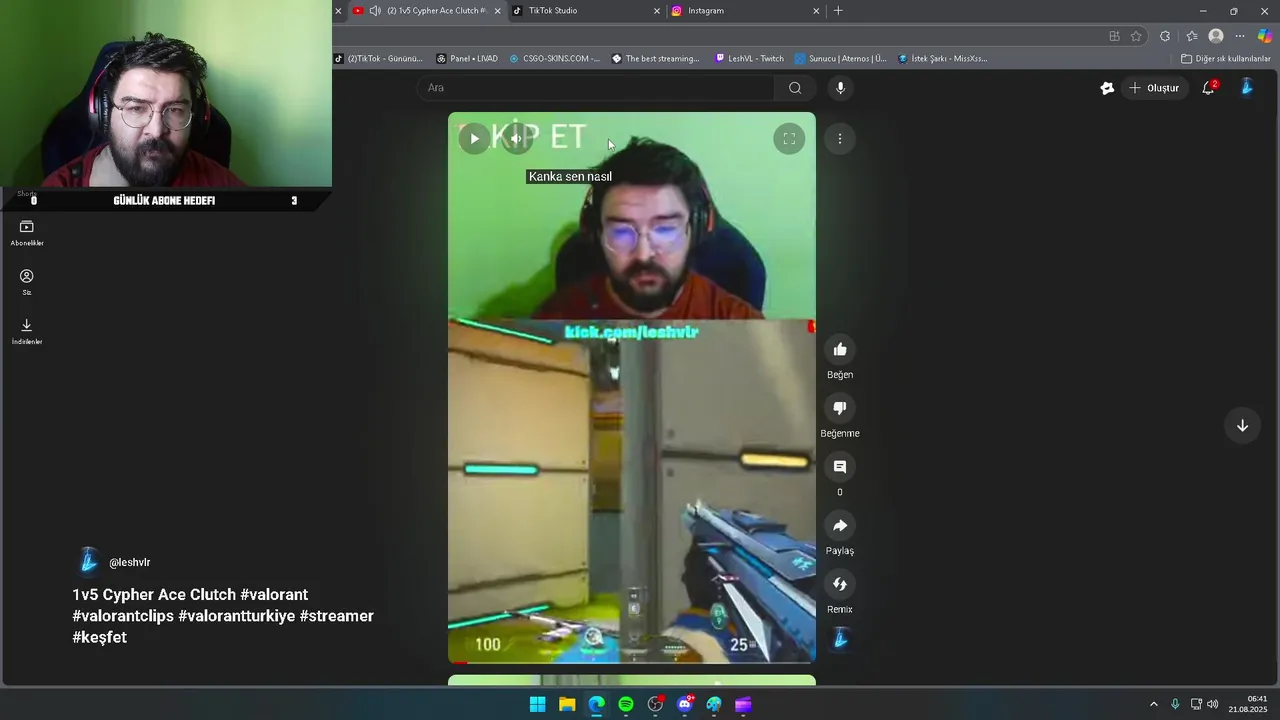1280x720 pixels.
Task: Open the CSGO-SKINS.COM bookmark
Action: point(554,59)
